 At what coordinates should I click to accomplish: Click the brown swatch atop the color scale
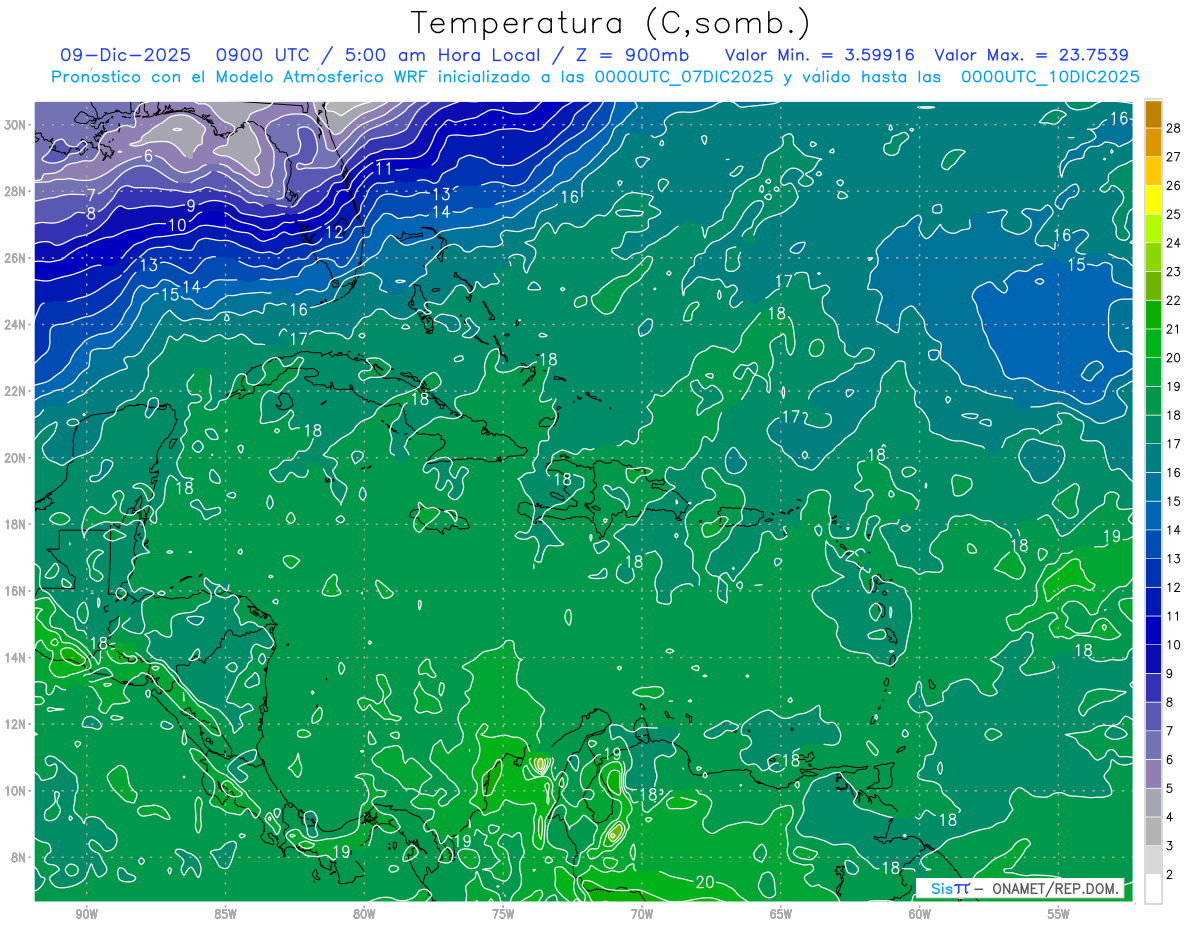[x=1153, y=114]
